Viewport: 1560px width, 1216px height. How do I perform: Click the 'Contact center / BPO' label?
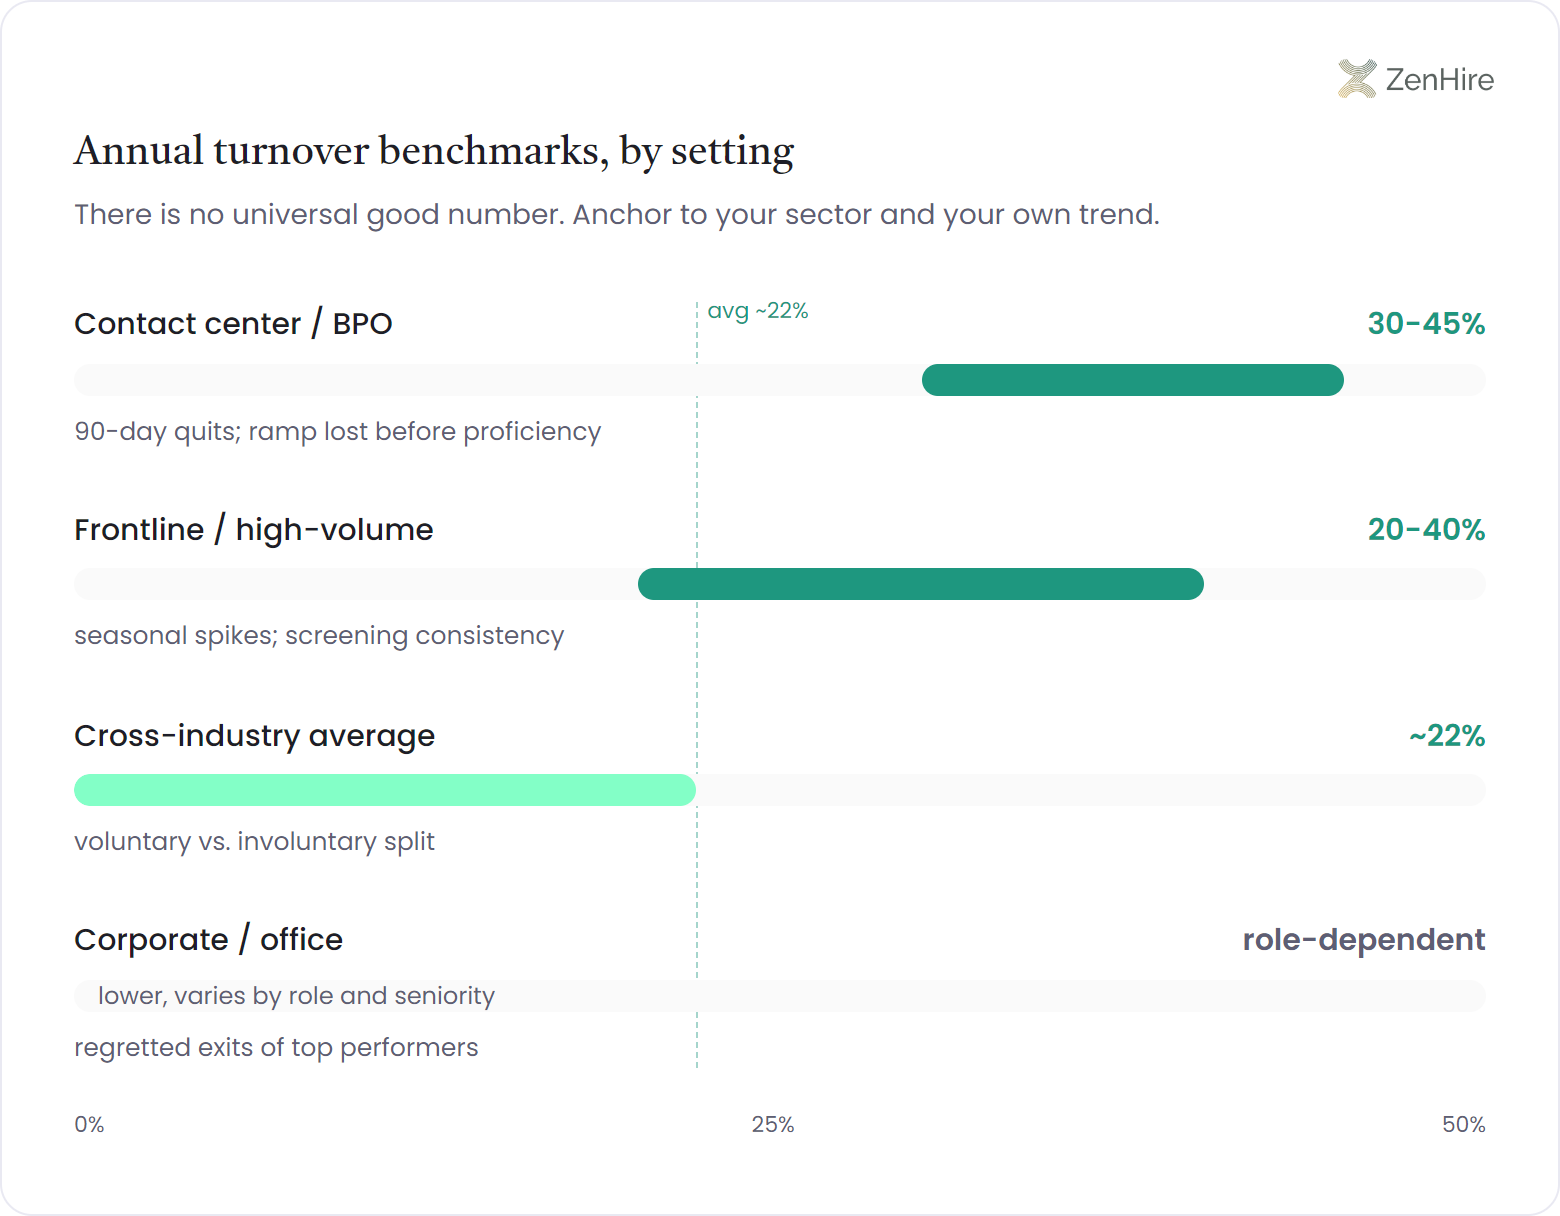click(x=233, y=324)
